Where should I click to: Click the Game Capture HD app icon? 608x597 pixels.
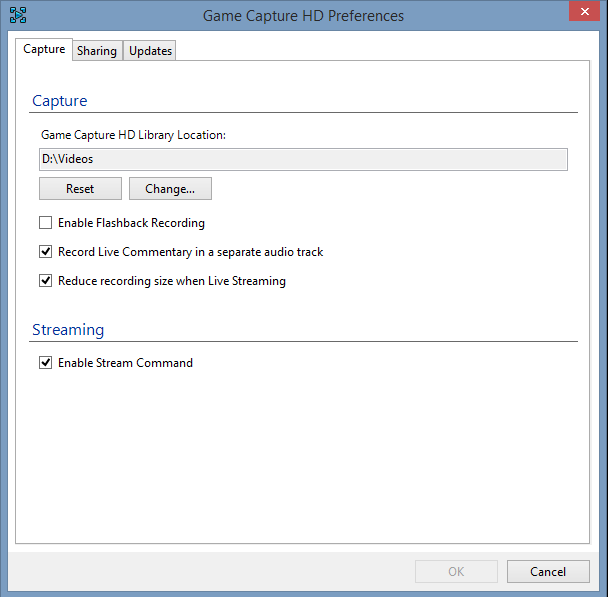coord(18,15)
